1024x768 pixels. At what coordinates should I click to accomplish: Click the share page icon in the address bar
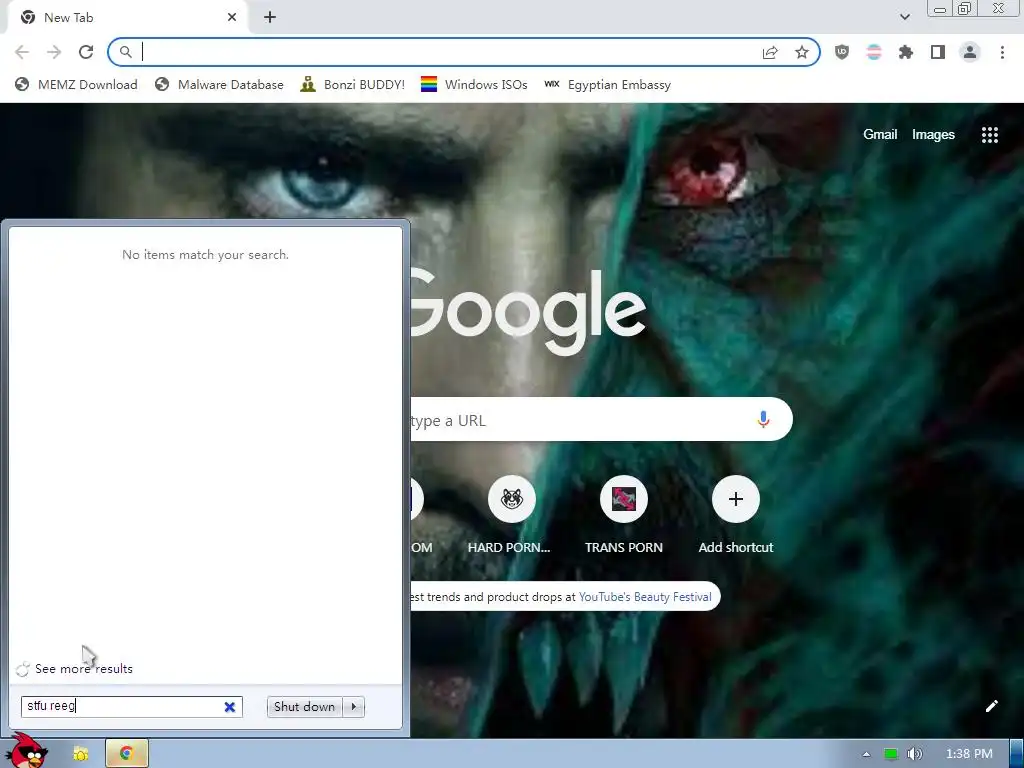[770, 52]
